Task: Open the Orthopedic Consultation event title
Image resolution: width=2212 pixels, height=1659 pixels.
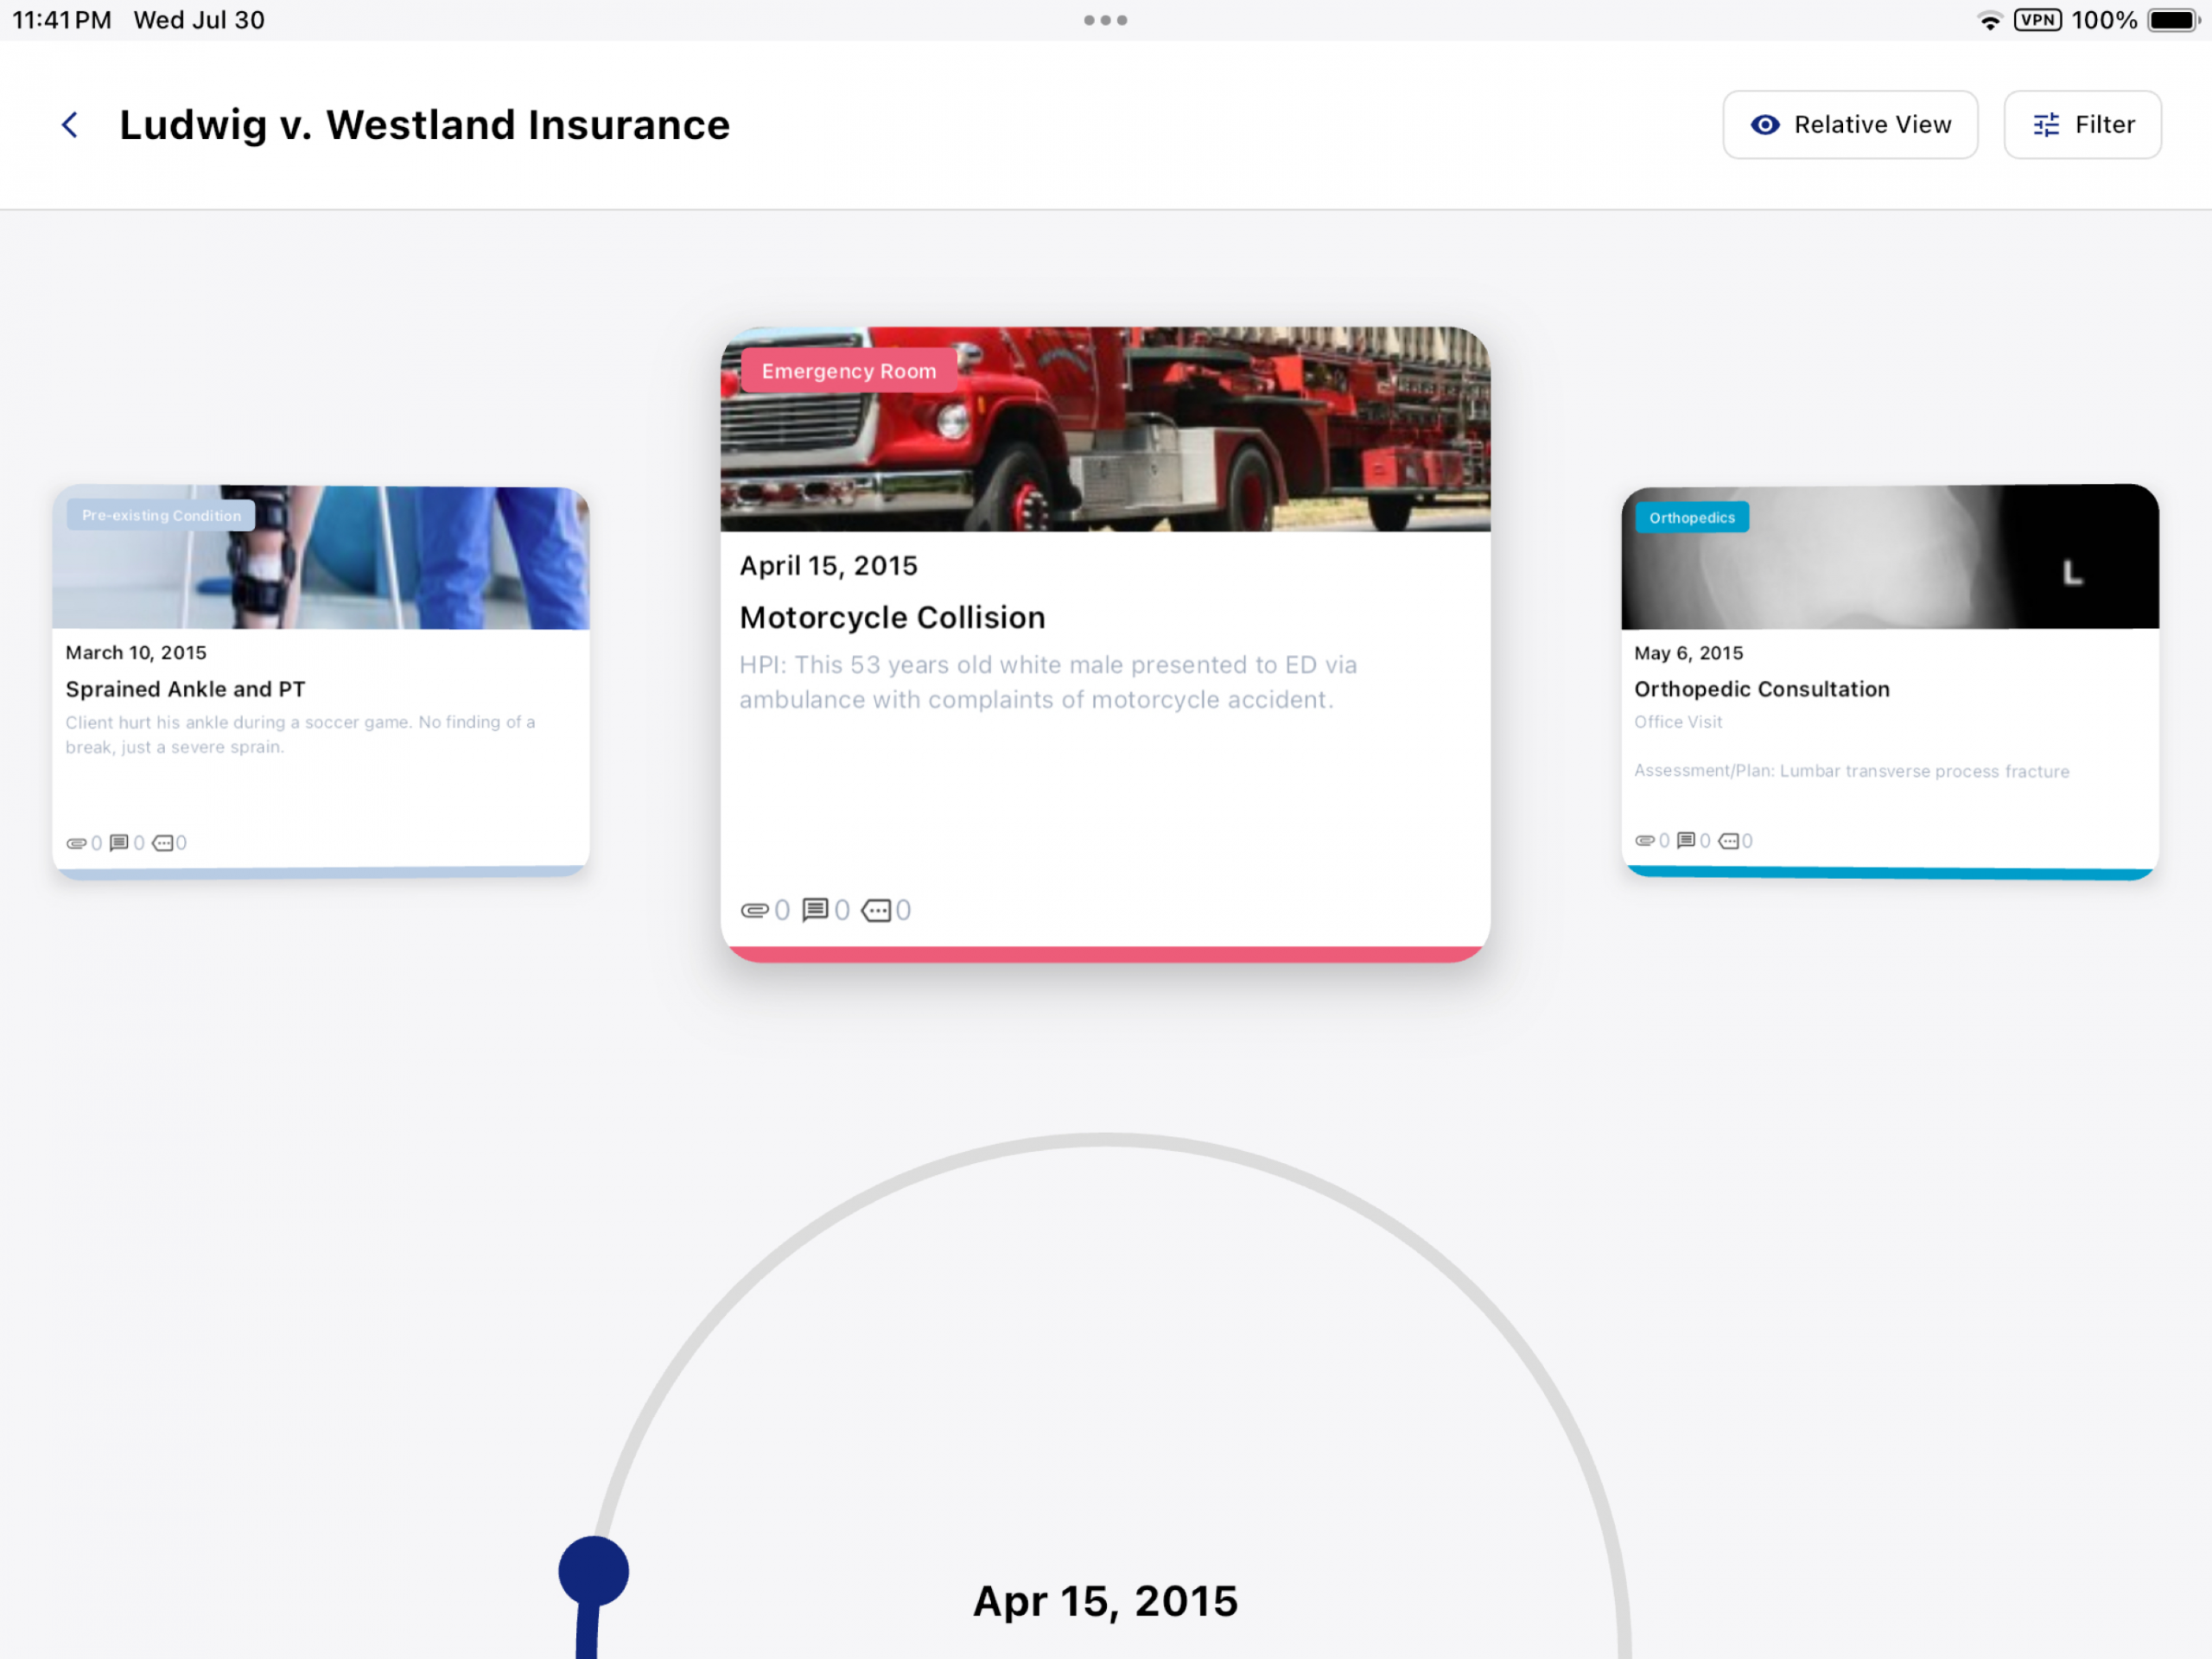Action: (x=1761, y=689)
